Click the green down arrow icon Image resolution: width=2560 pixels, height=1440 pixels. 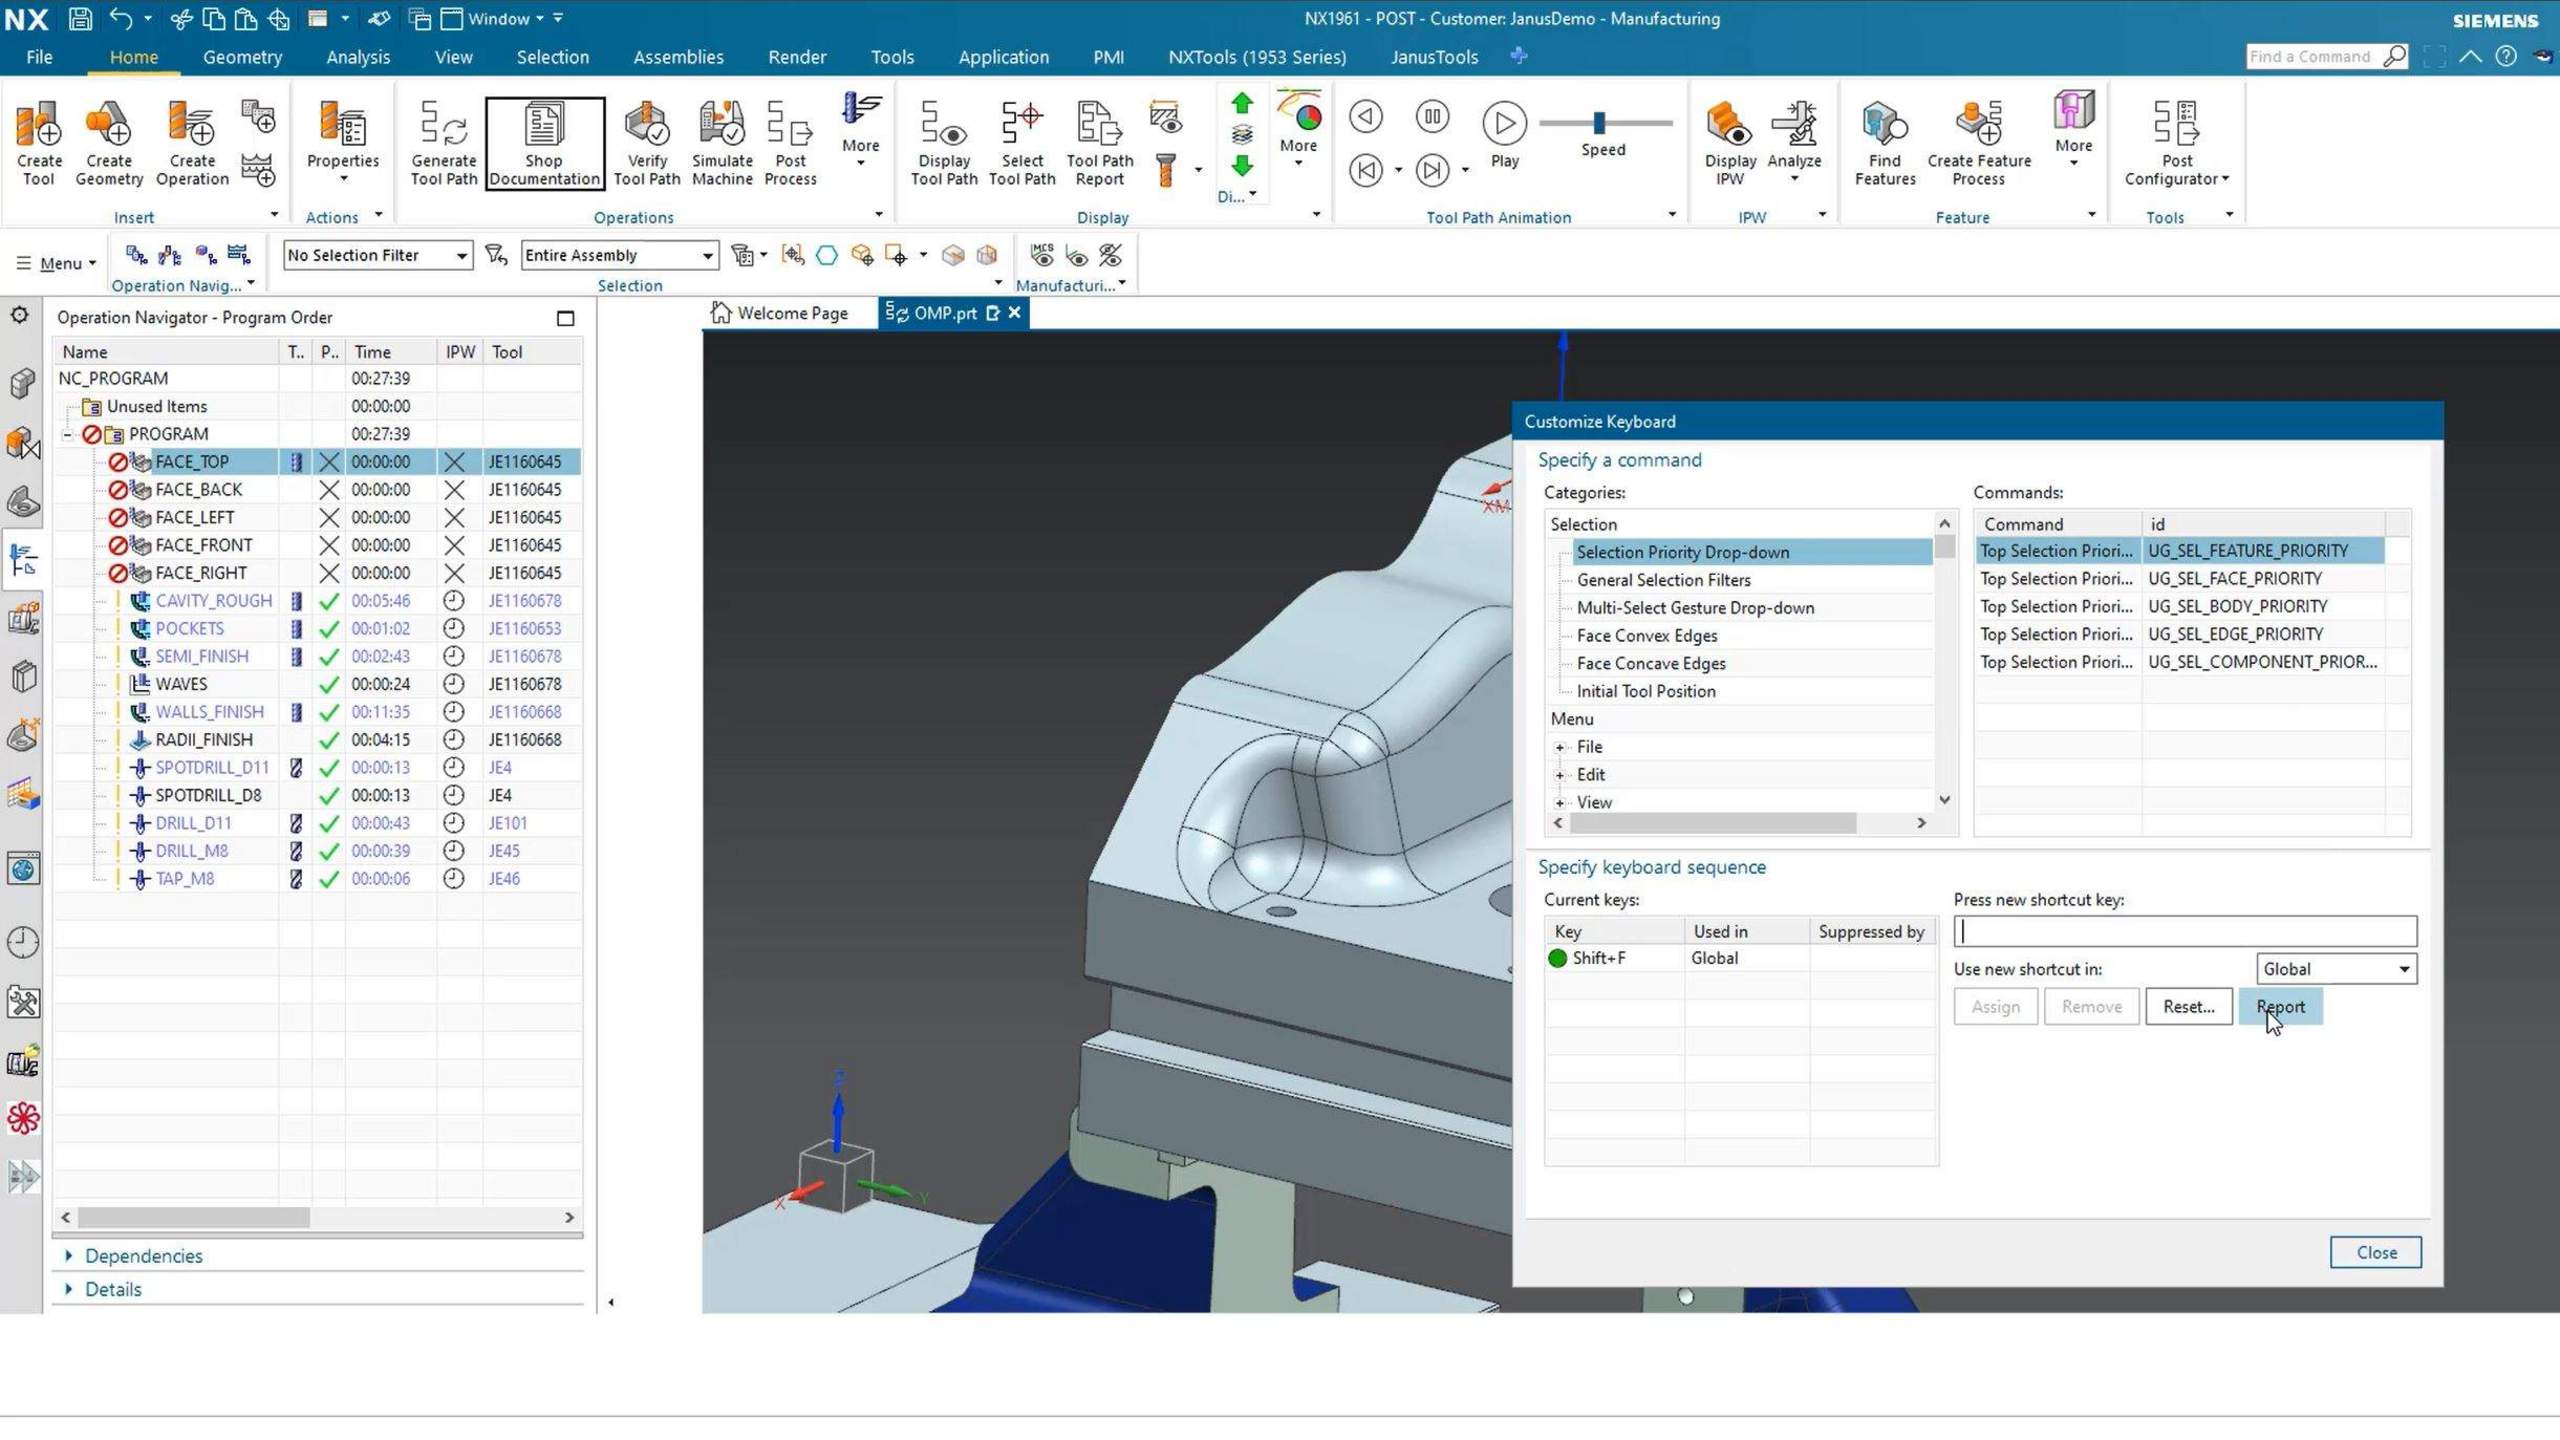pyautogui.click(x=1242, y=166)
